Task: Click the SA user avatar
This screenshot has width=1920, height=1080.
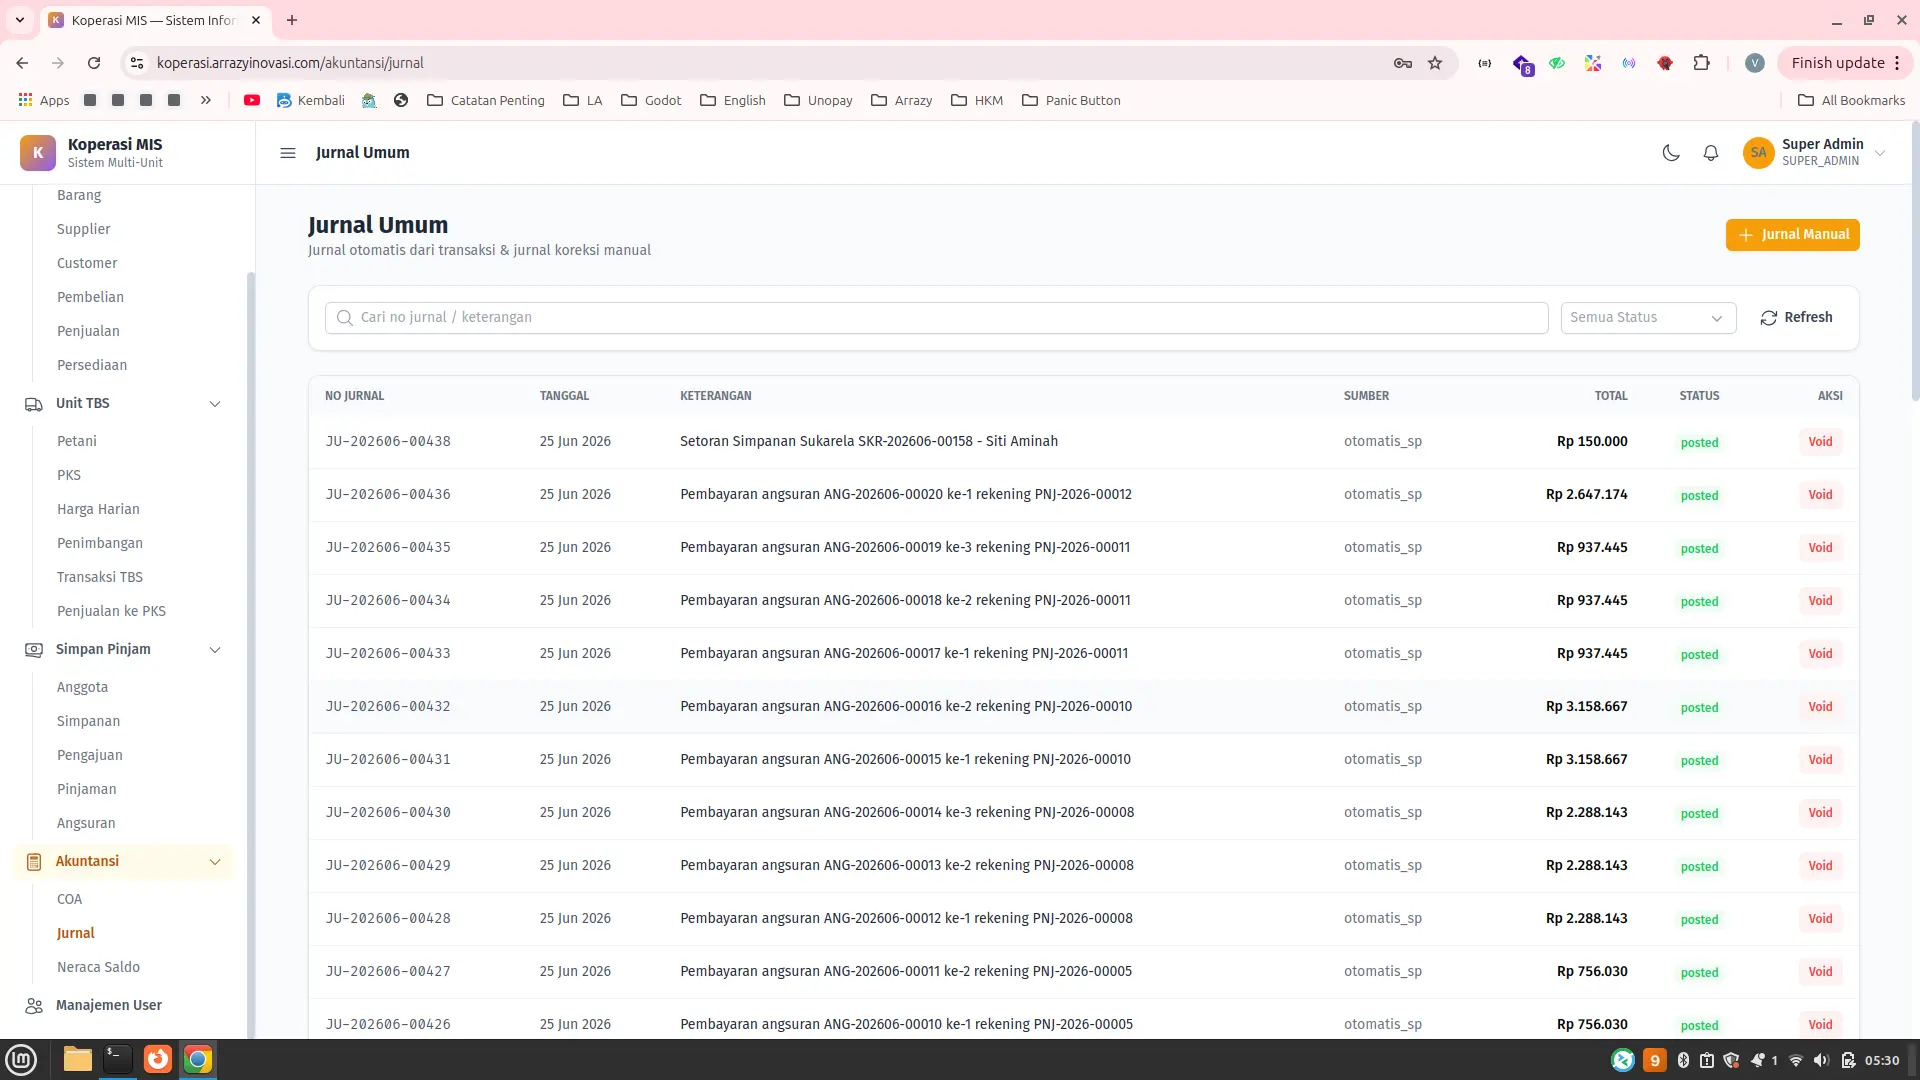Action: click(1758, 153)
